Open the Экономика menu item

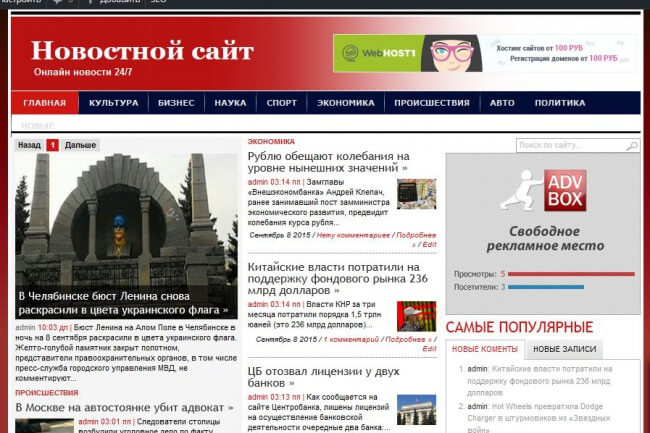346,103
